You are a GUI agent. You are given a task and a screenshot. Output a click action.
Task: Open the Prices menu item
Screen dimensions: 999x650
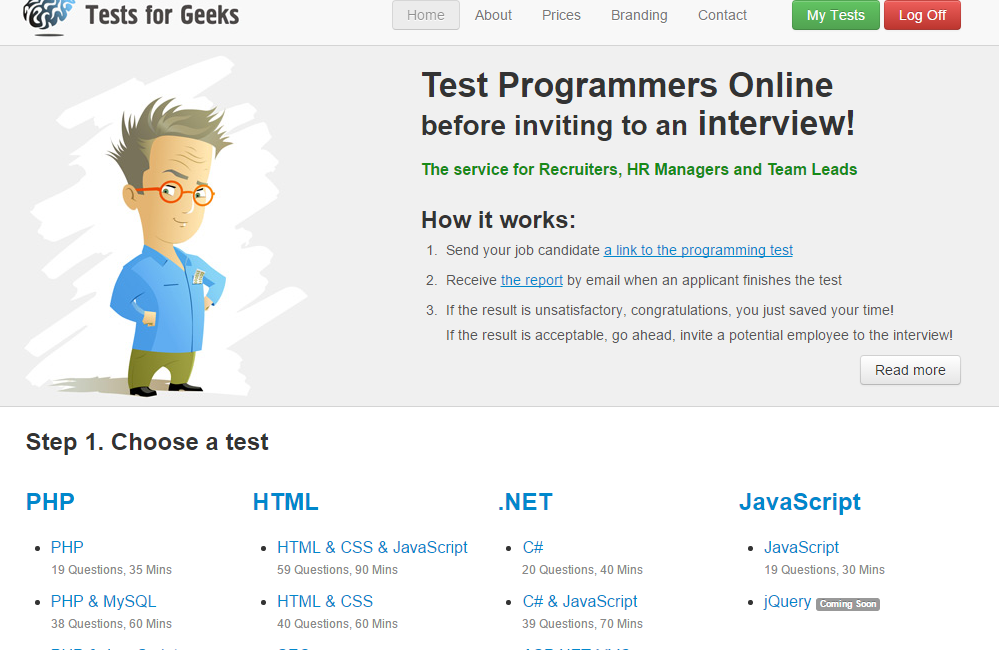pyautogui.click(x=561, y=15)
